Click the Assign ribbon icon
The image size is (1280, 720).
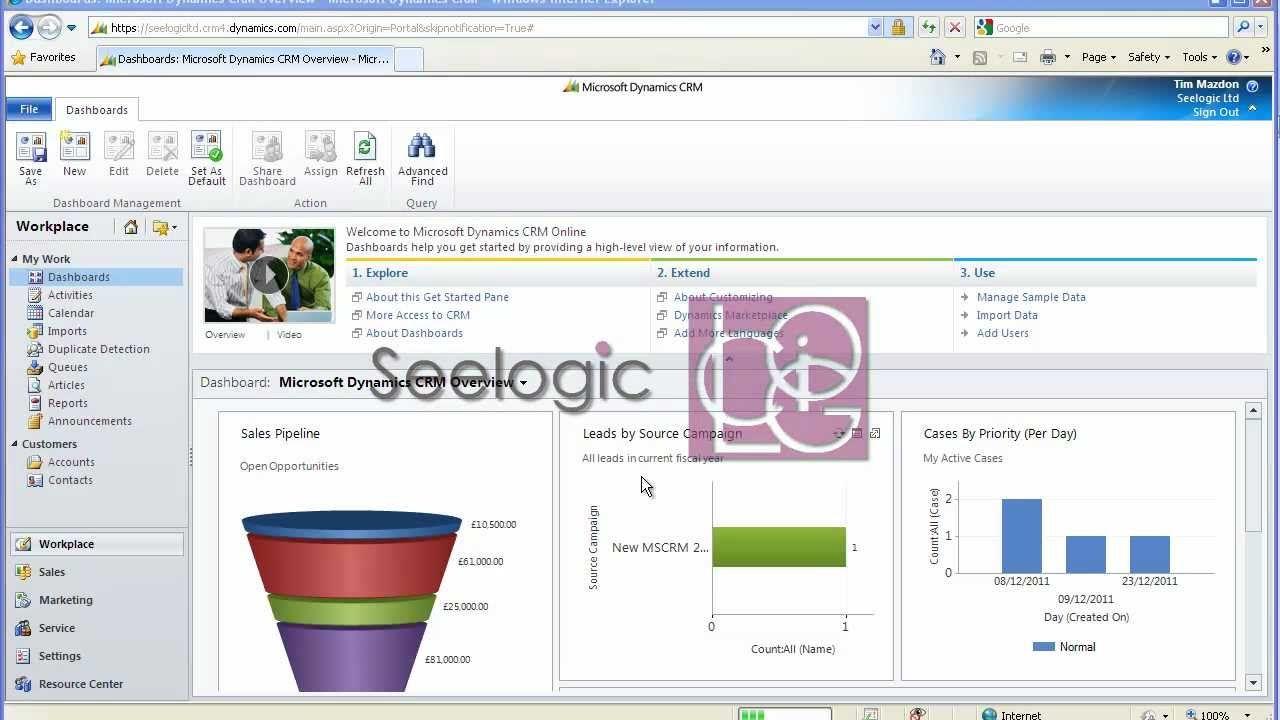tap(321, 155)
